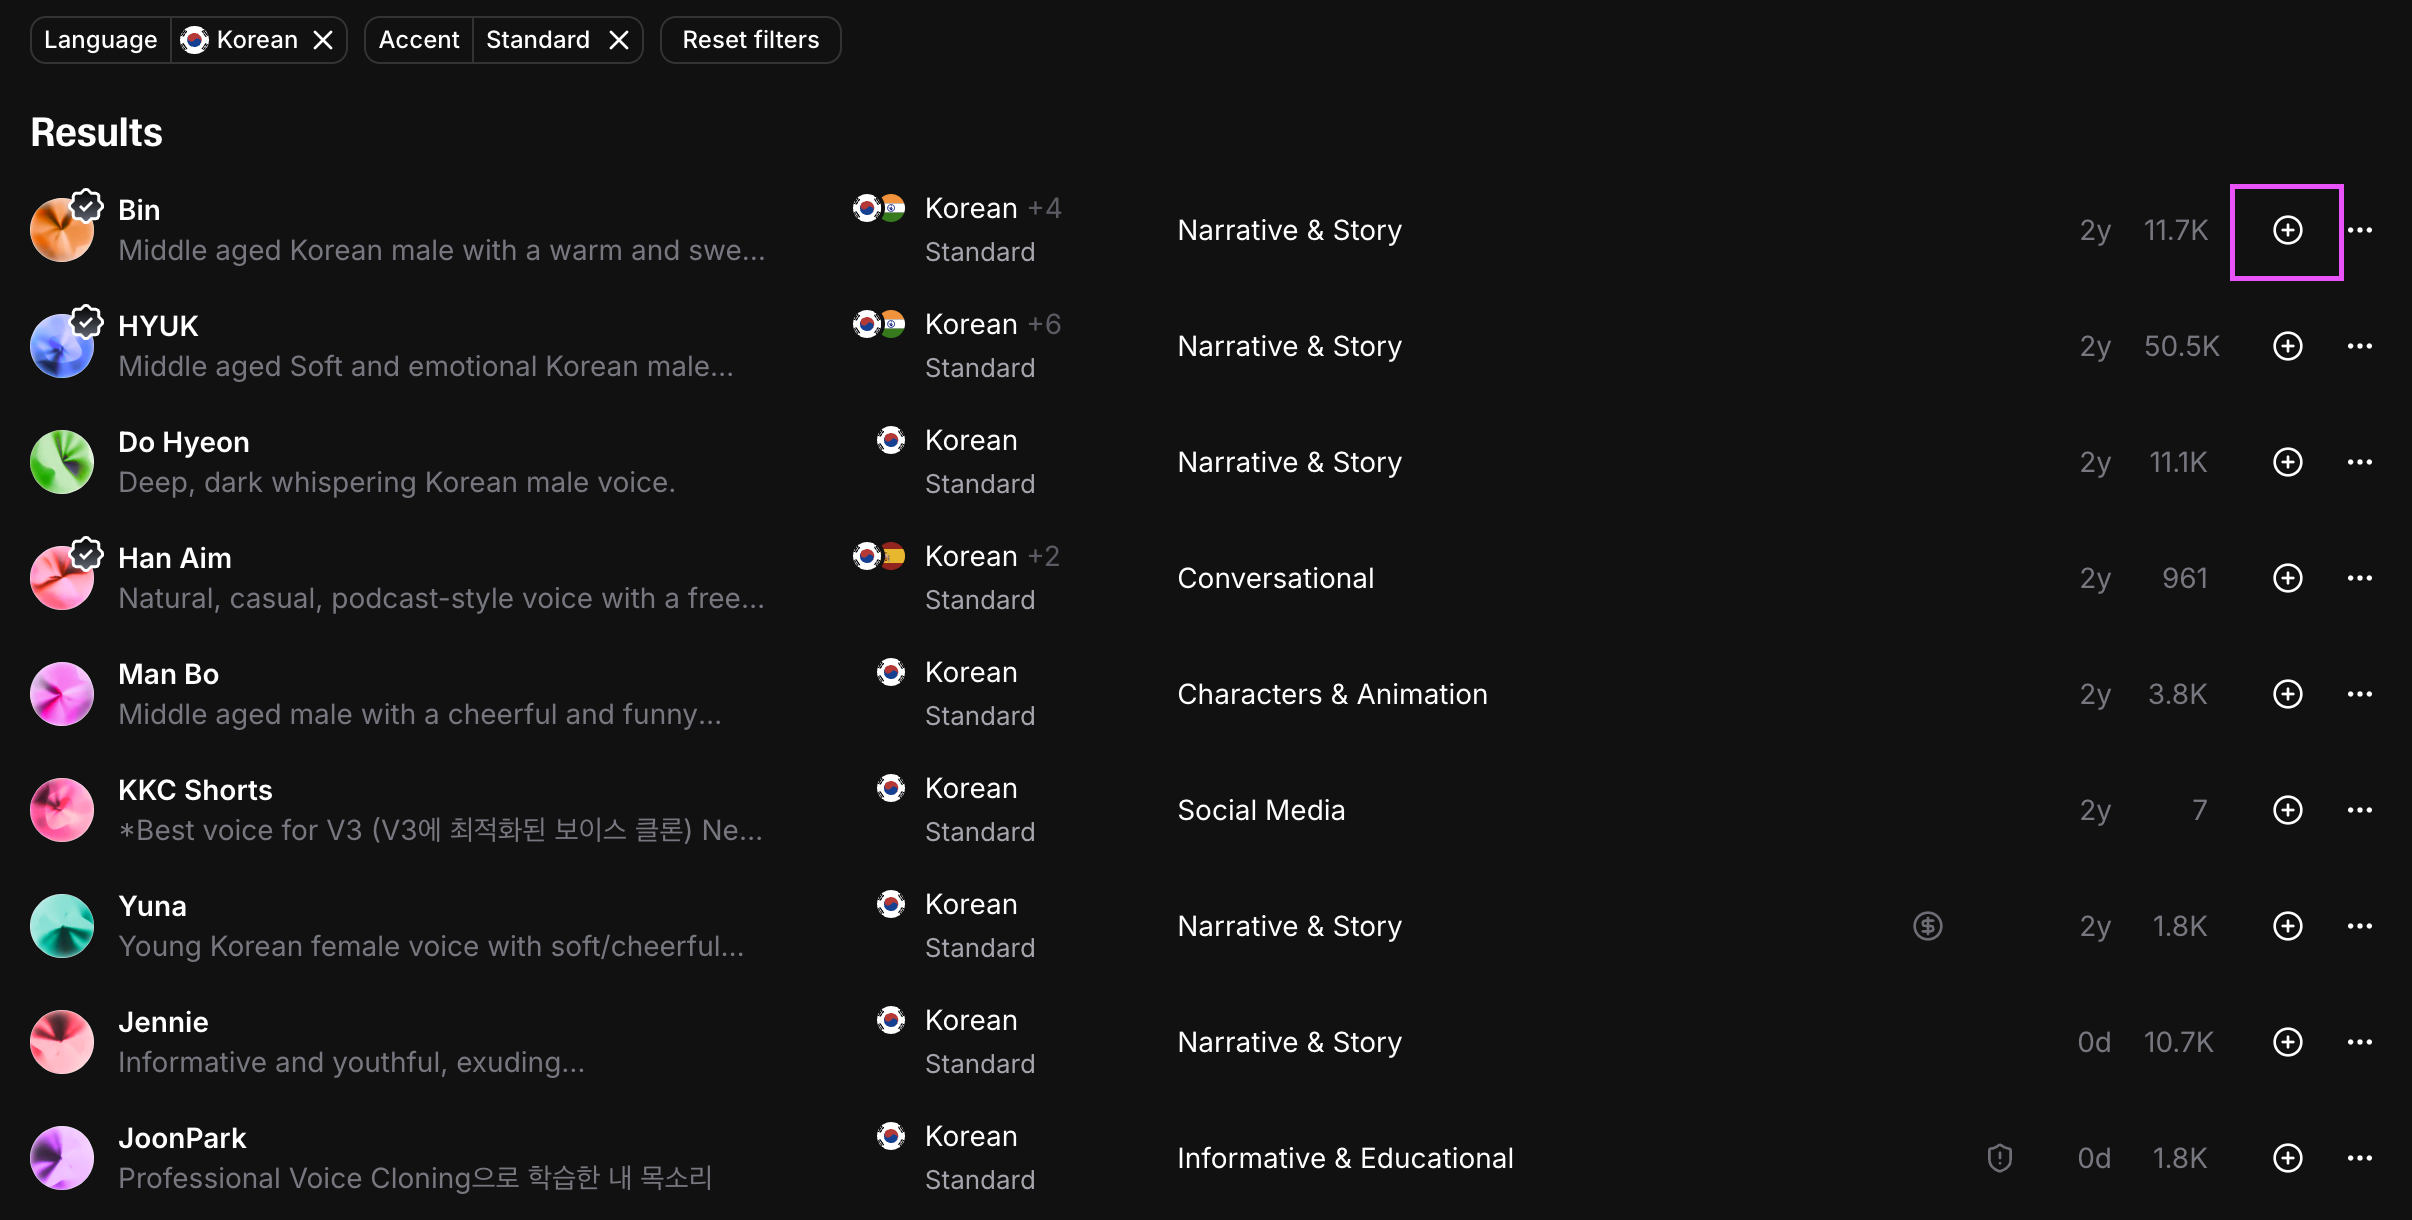Open the JoonPark voice entry

182,1139
